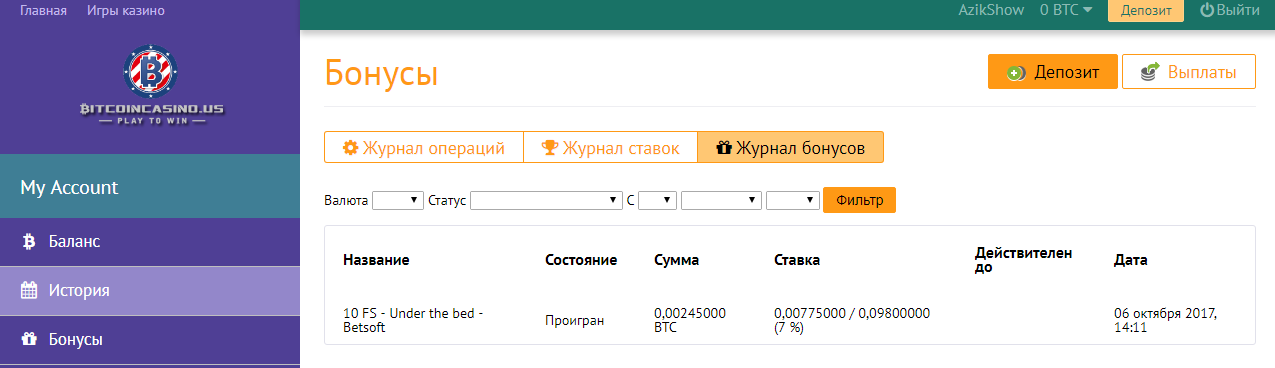
Task: Click the AzikShow username
Action: [992, 11]
